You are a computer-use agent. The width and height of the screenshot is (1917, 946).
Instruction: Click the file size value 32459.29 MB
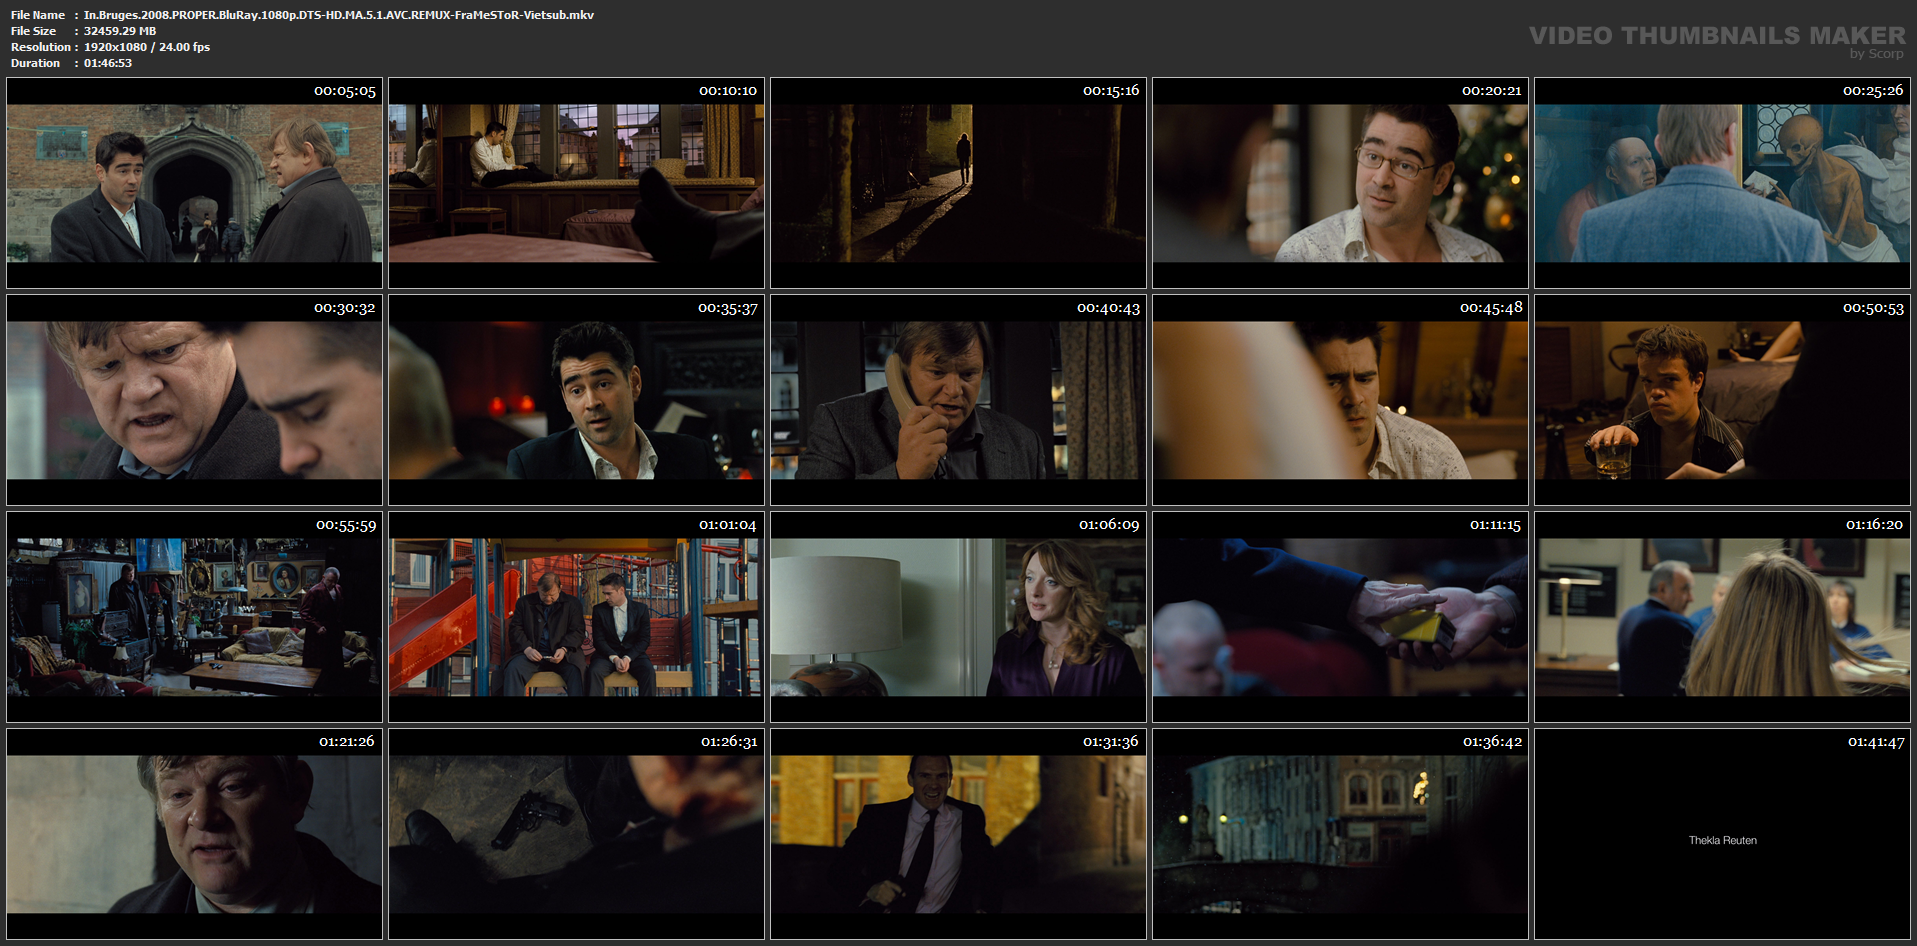pyautogui.click(x=120, y=31)
